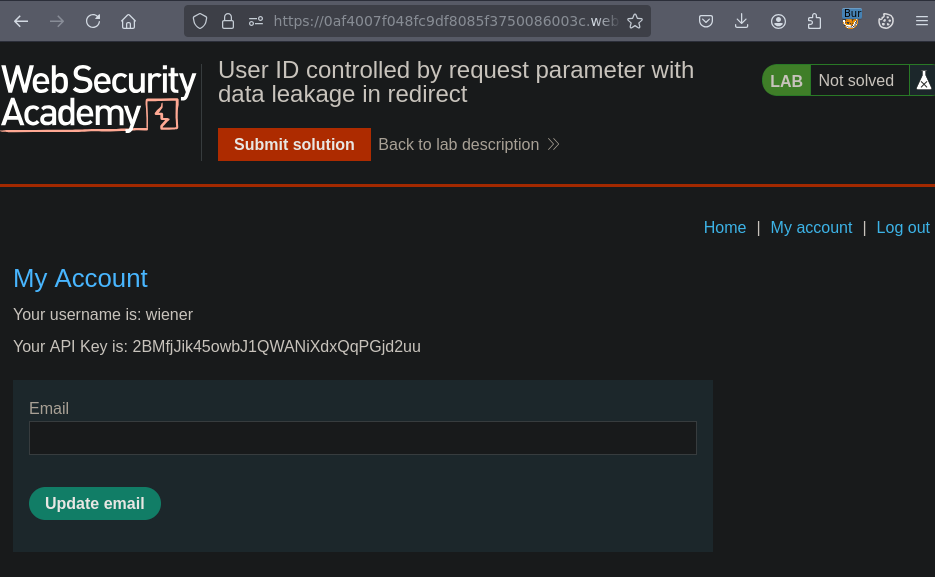The image size is (935, 577).
Task: Open the Pocket save icon
Action: coord(706,21)
